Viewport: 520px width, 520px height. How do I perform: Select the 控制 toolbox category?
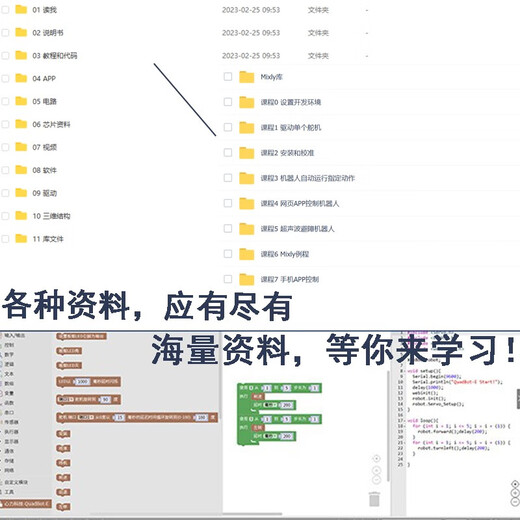pyautogui.click(x=9, y=345)
